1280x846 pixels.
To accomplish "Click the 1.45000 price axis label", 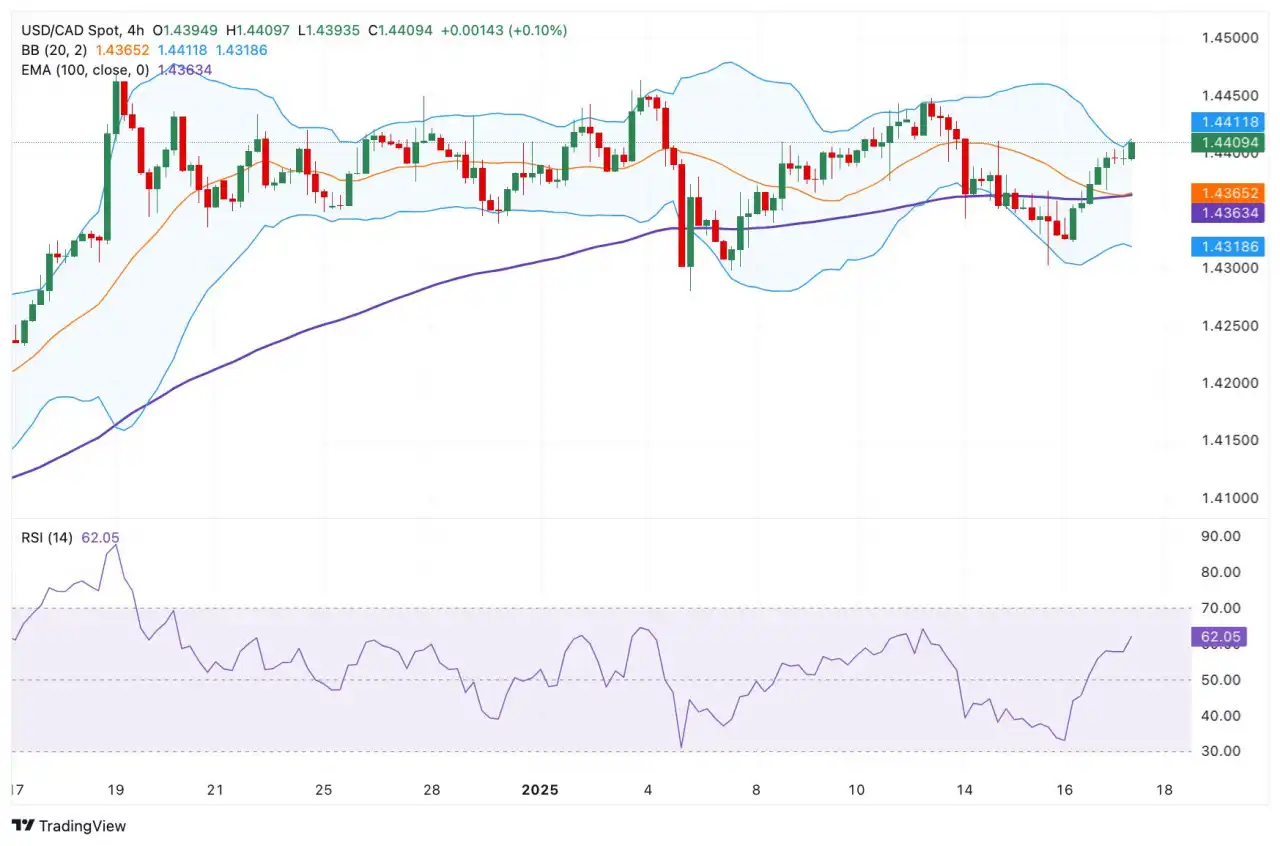I will (1230, 38).
